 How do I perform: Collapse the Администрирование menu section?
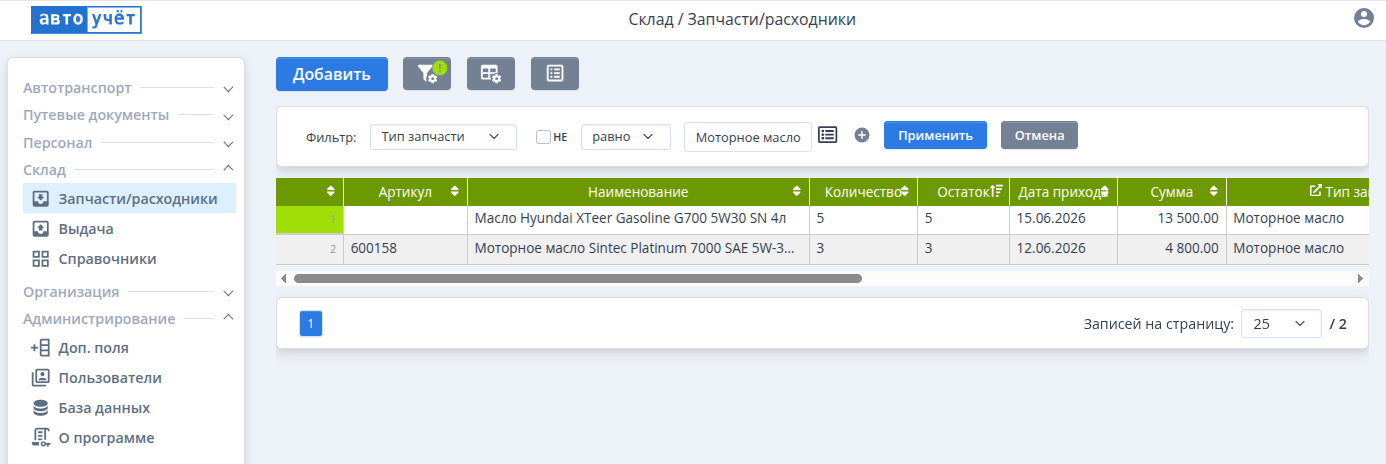pos(128,319)
